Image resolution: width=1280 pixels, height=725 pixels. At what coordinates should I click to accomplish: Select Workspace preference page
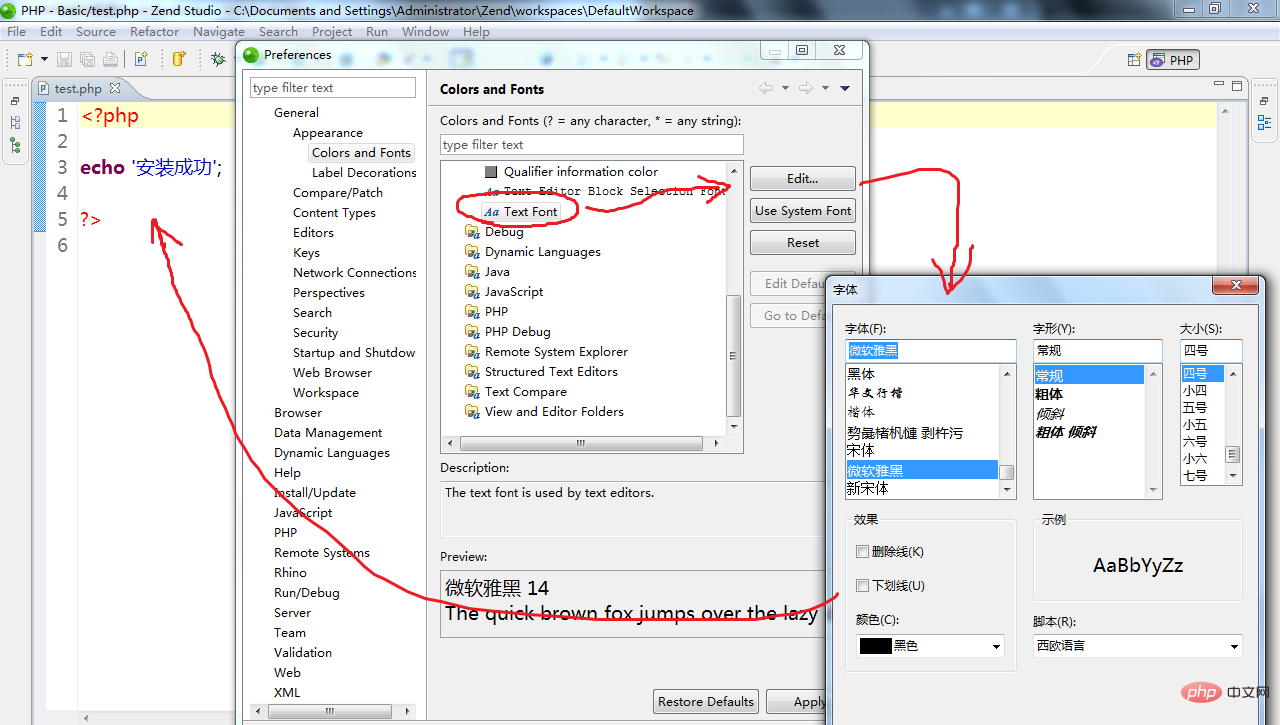point(326,393)
